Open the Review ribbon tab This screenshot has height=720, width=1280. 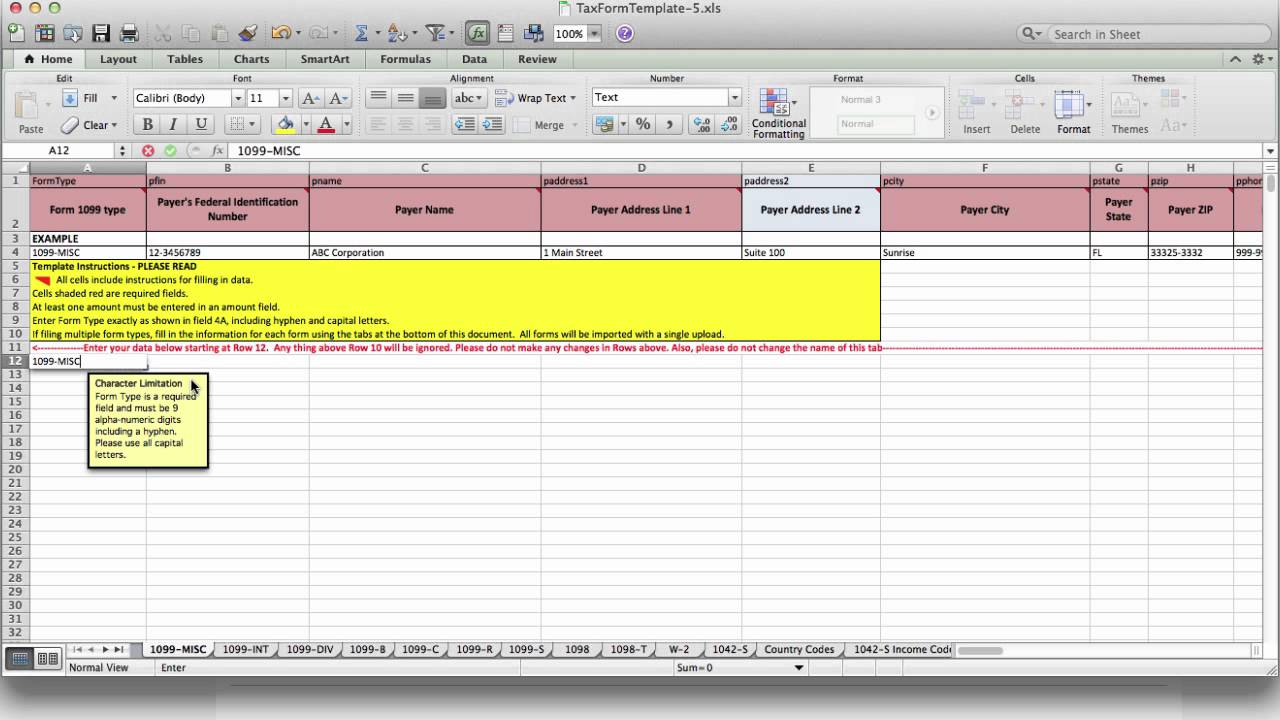[537, 59]
